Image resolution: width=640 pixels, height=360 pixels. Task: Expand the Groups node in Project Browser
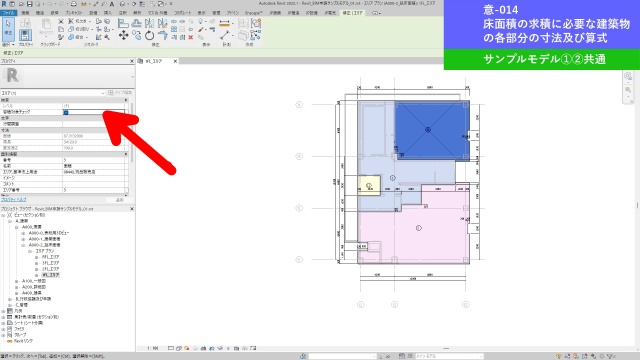(3, 335)
